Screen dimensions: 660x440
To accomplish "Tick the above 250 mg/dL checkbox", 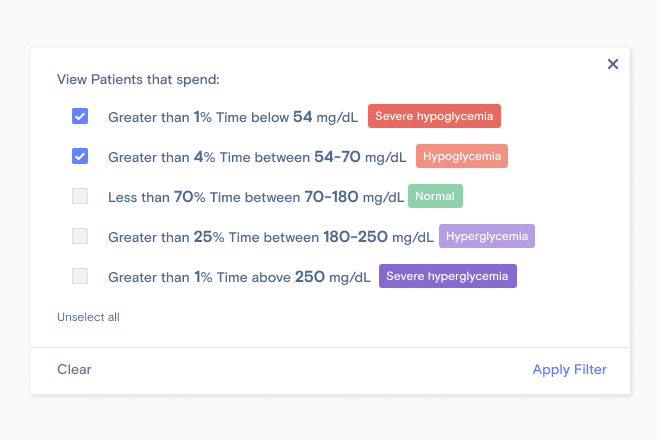I will 80,276.
